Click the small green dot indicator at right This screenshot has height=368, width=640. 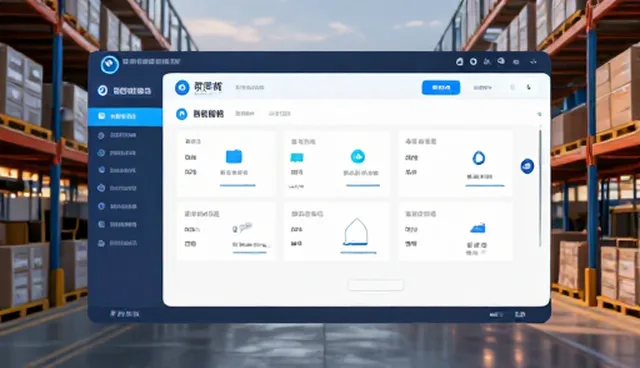pyautogui.click(x=540, y=114)
